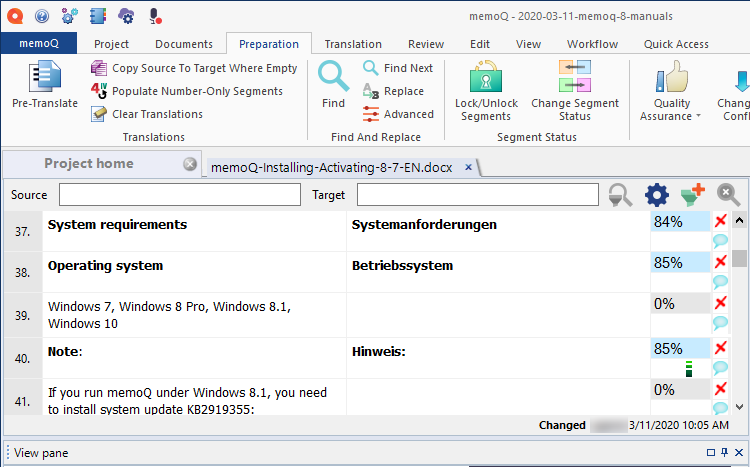750x467 pixels.
Task: Click the add filter funnel-plus icon
Action: pos(693,195)
